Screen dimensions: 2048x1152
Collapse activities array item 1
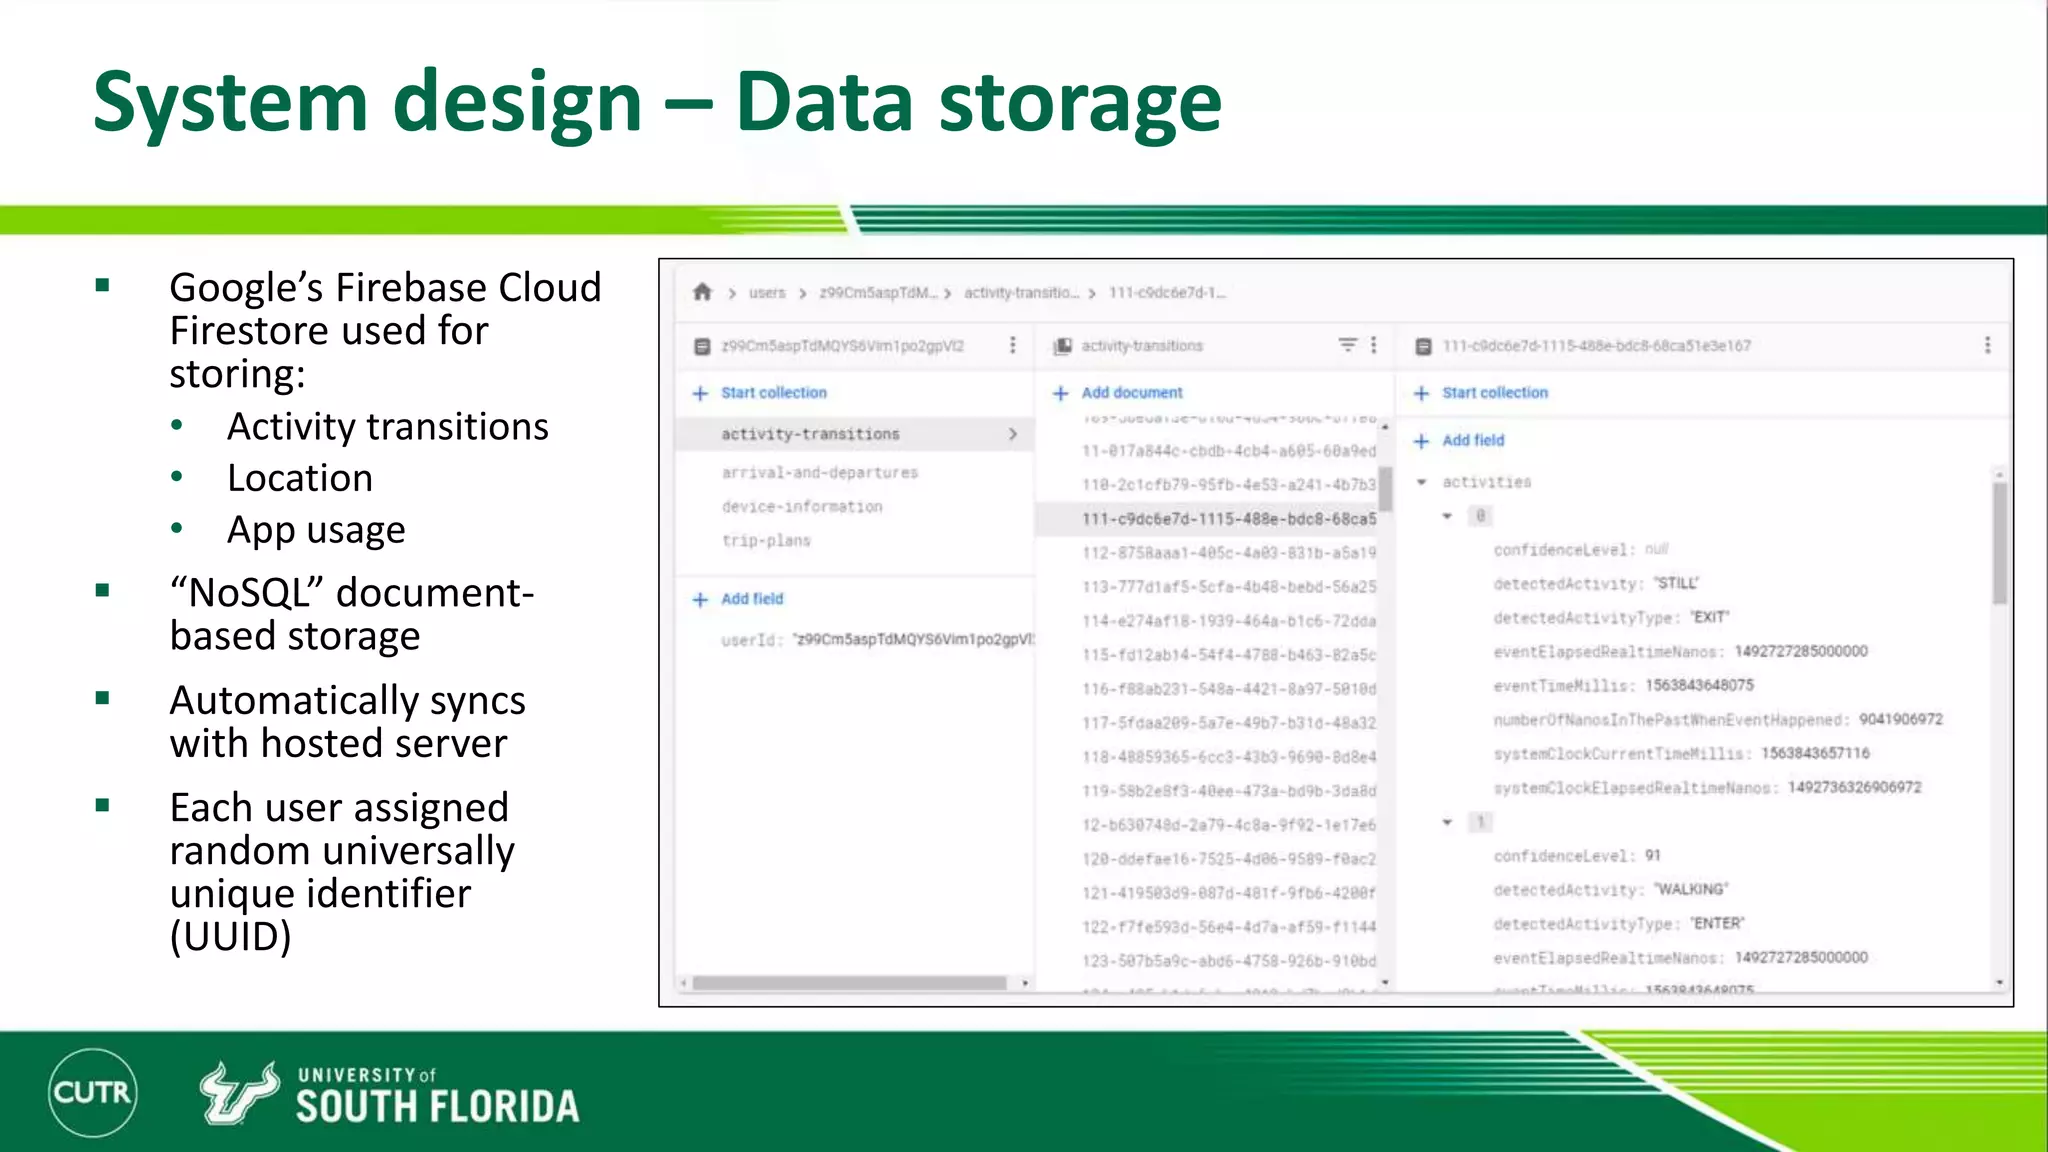point(1447,822)
